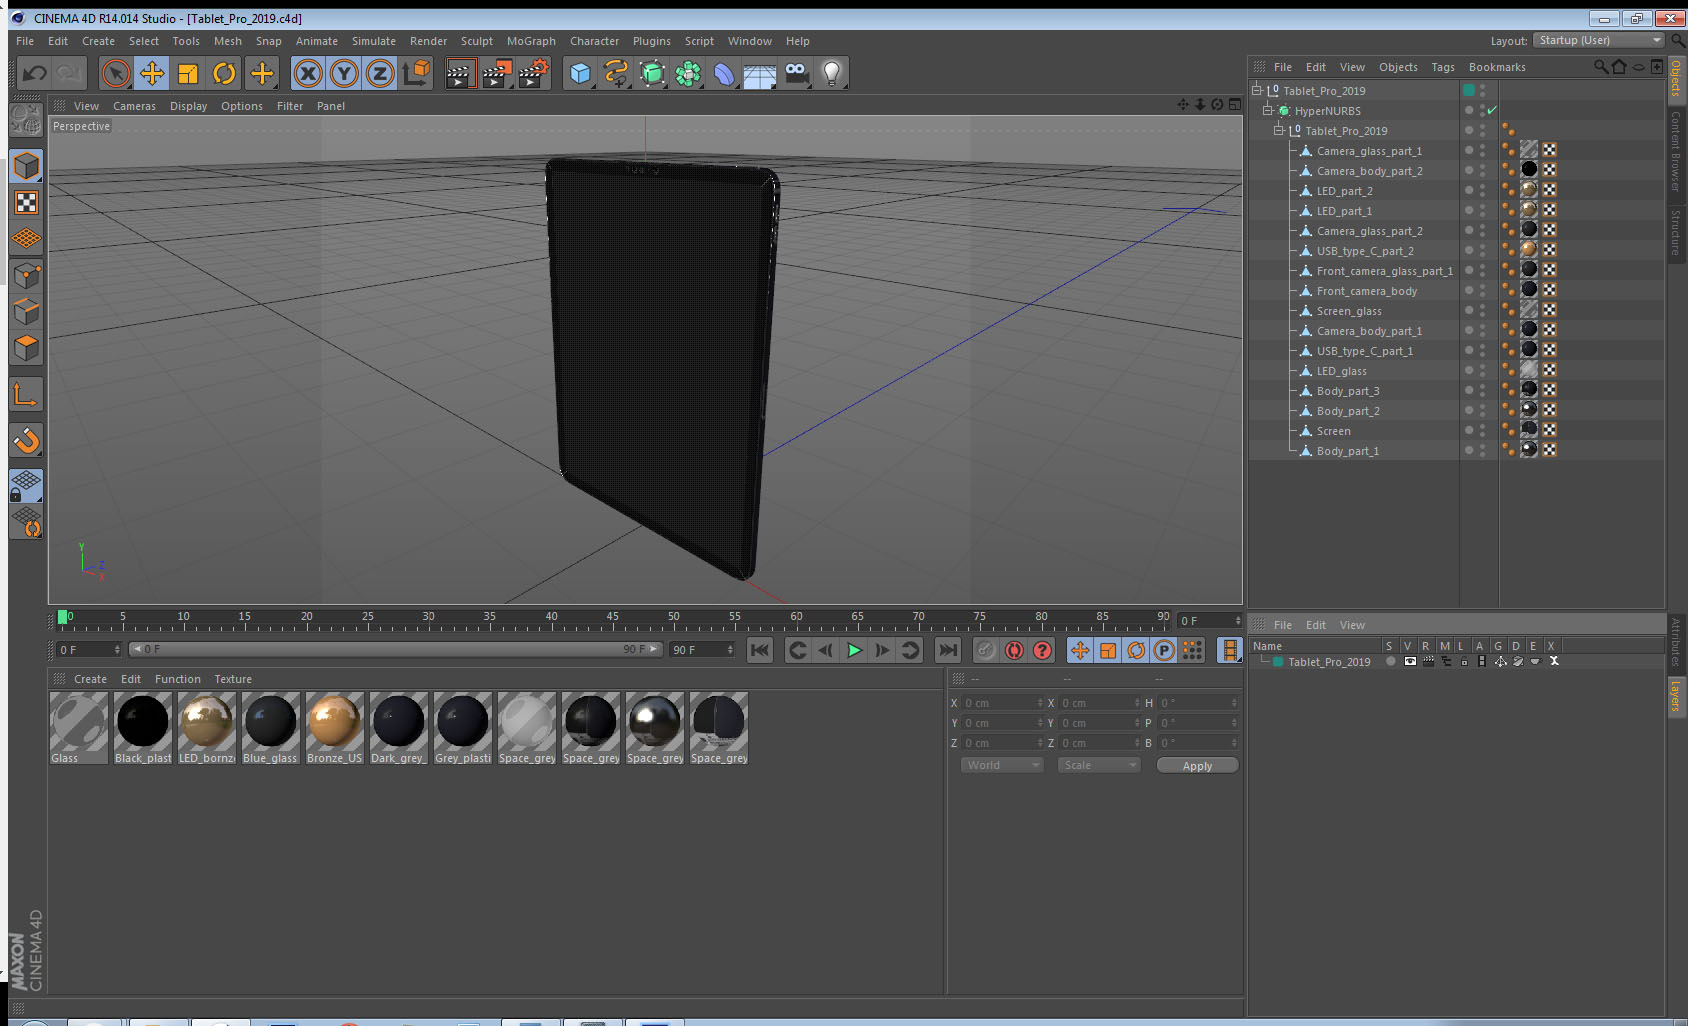Toggle Snap magnet icon
Viewport: 1688px width, 1026px height.
coord(26,440)
